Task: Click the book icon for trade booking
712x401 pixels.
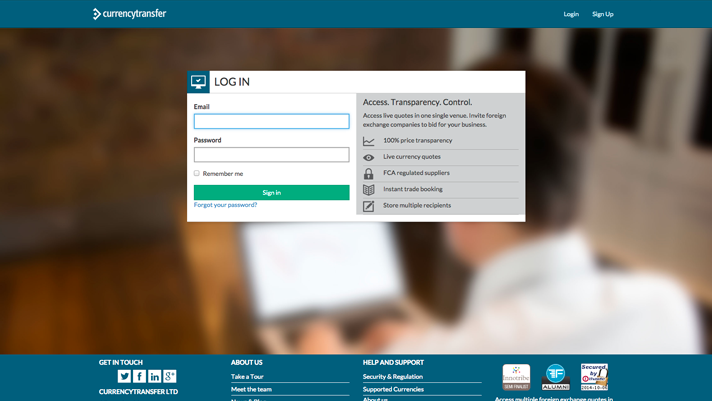Action: 368,189
